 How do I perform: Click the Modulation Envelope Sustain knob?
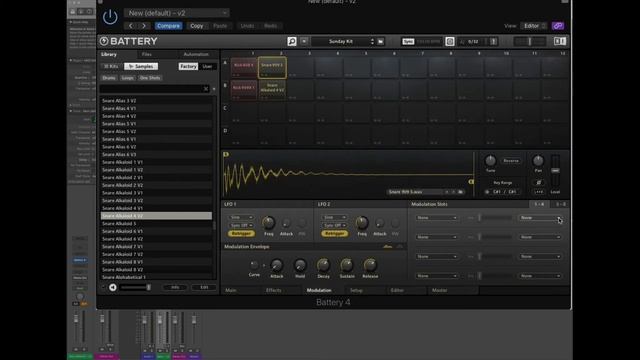[x=347, y=266]
